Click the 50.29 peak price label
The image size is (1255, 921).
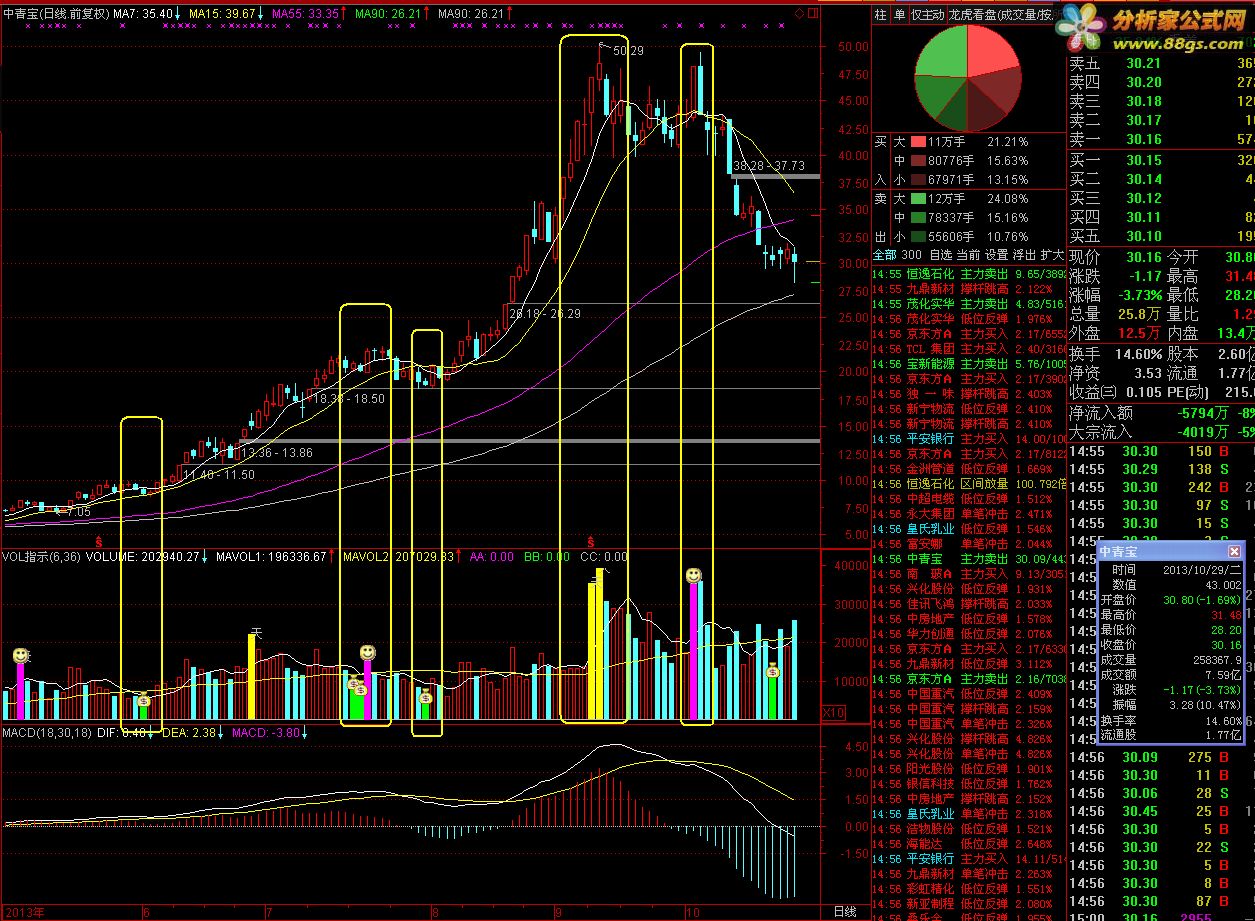click(x=628, y=50)
